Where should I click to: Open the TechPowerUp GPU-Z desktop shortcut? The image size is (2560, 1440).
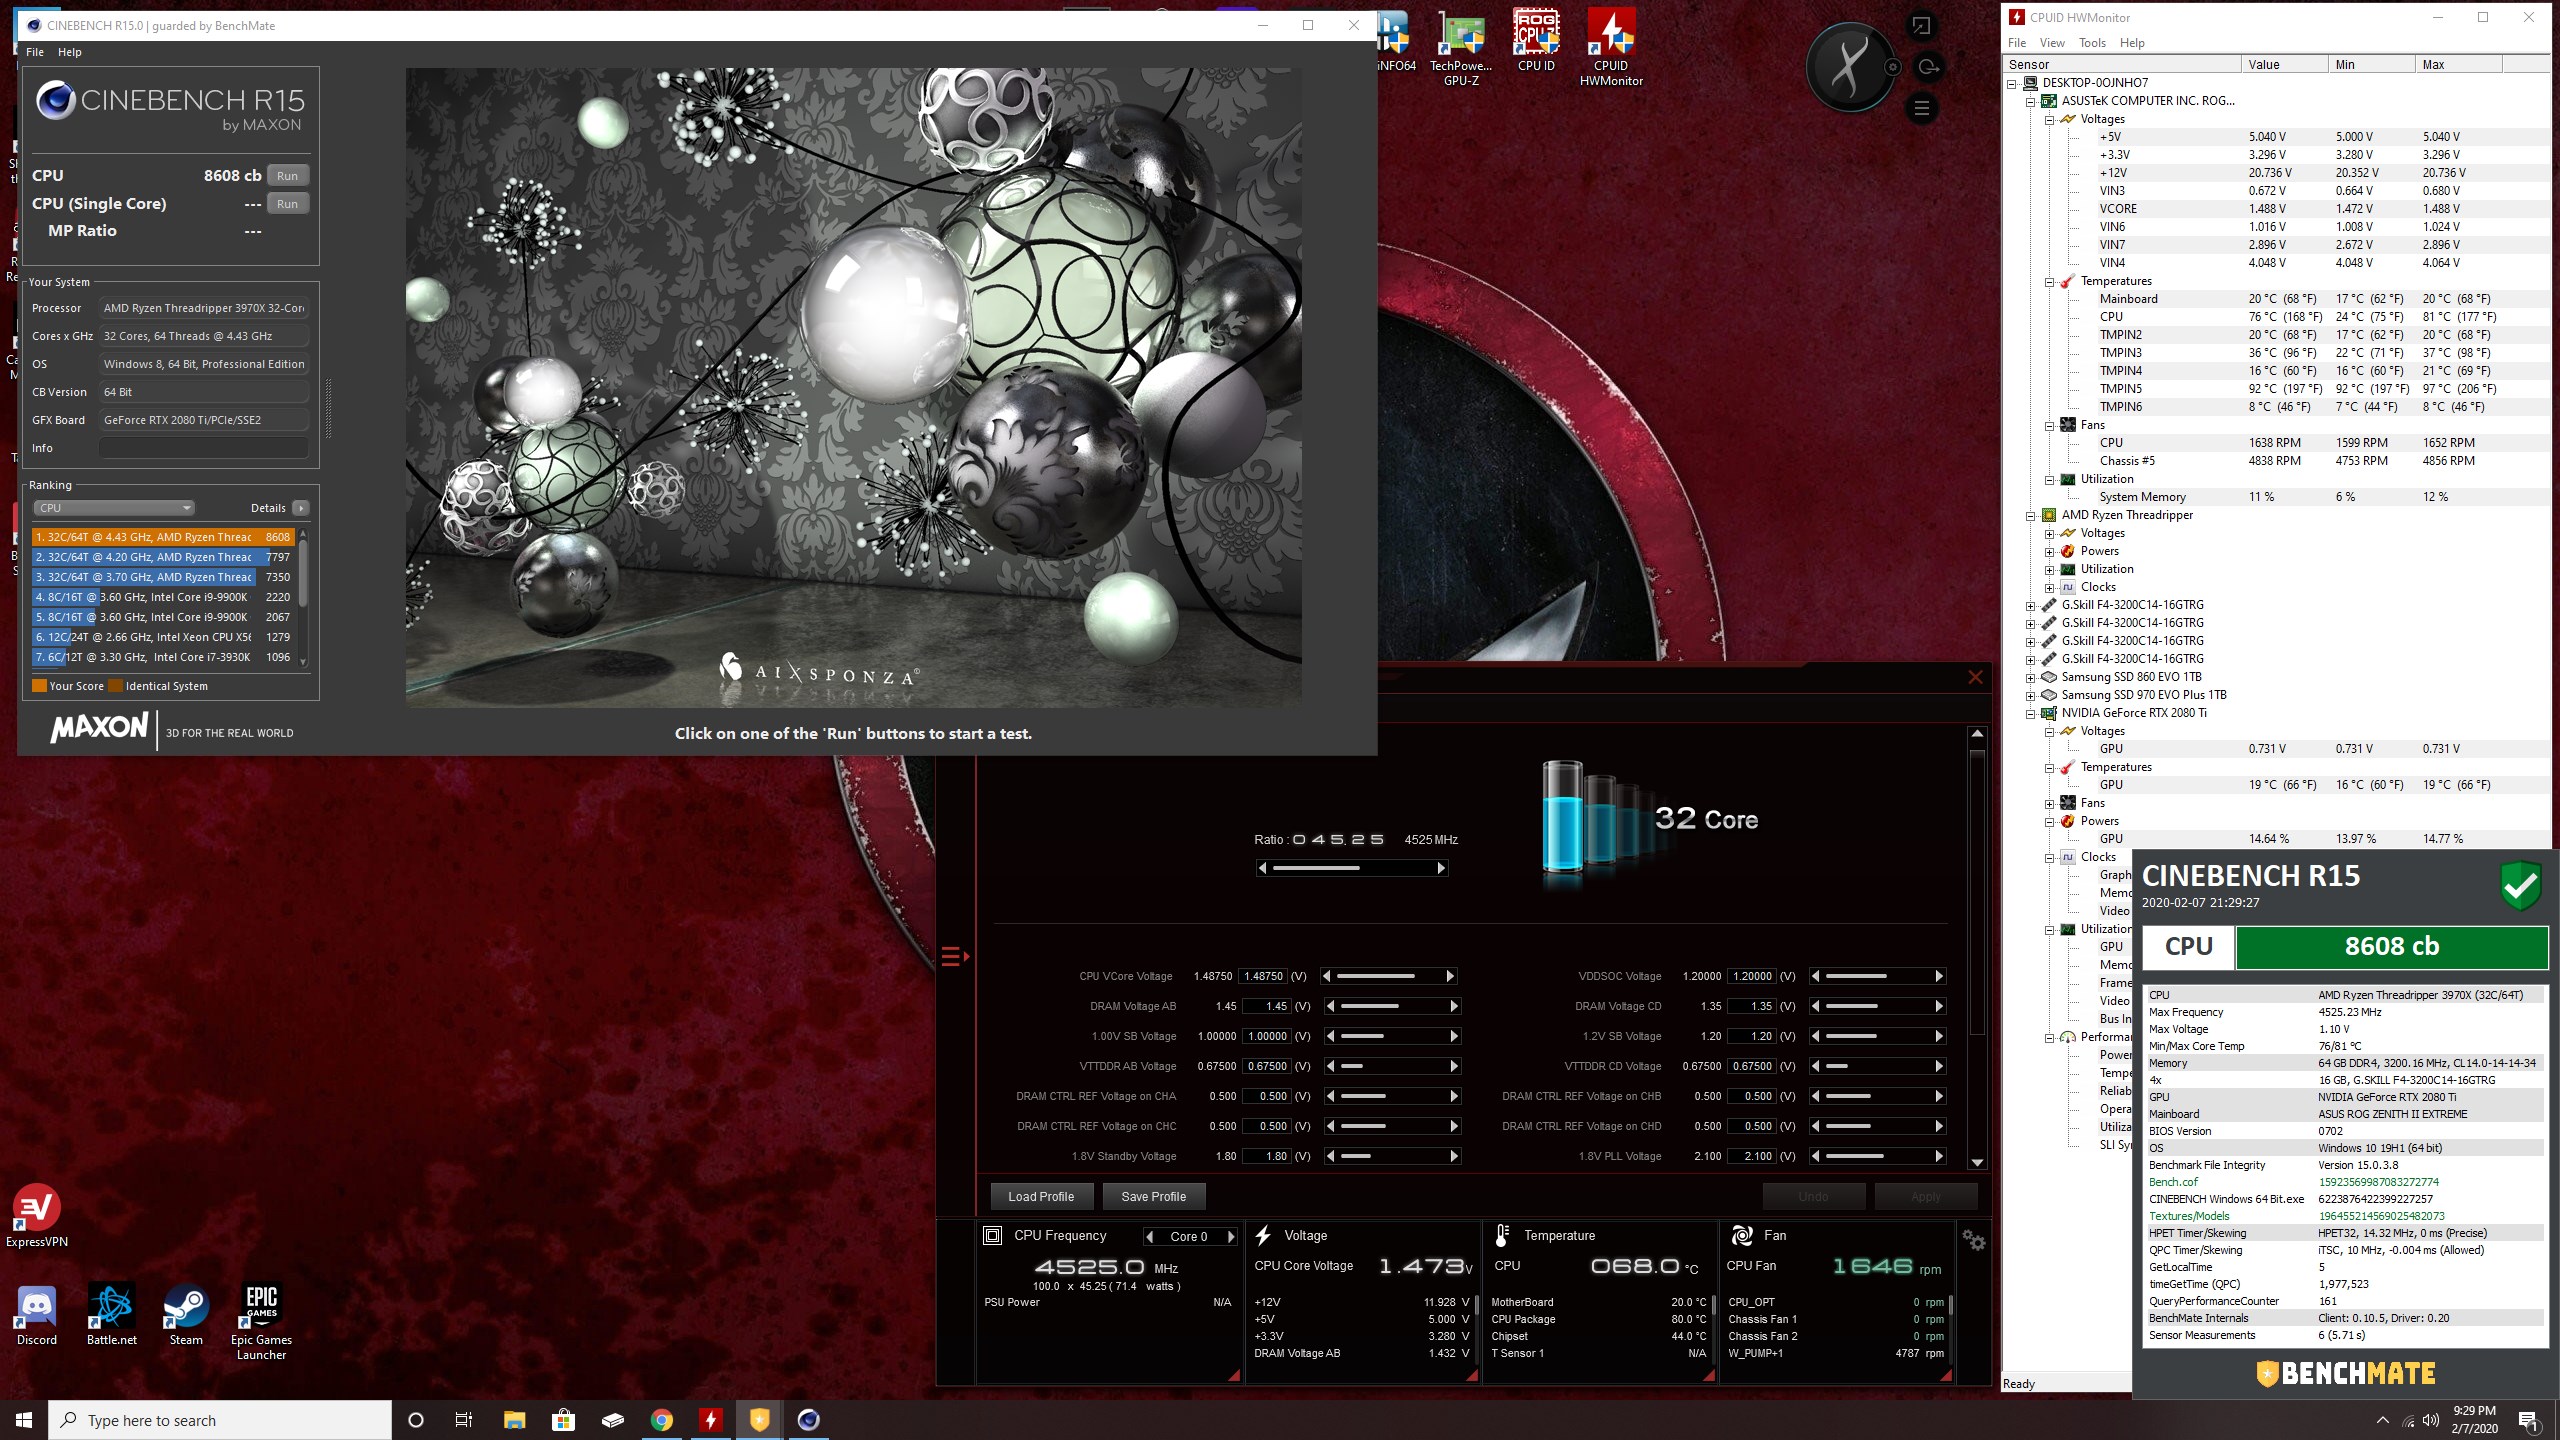point(1461,46)
